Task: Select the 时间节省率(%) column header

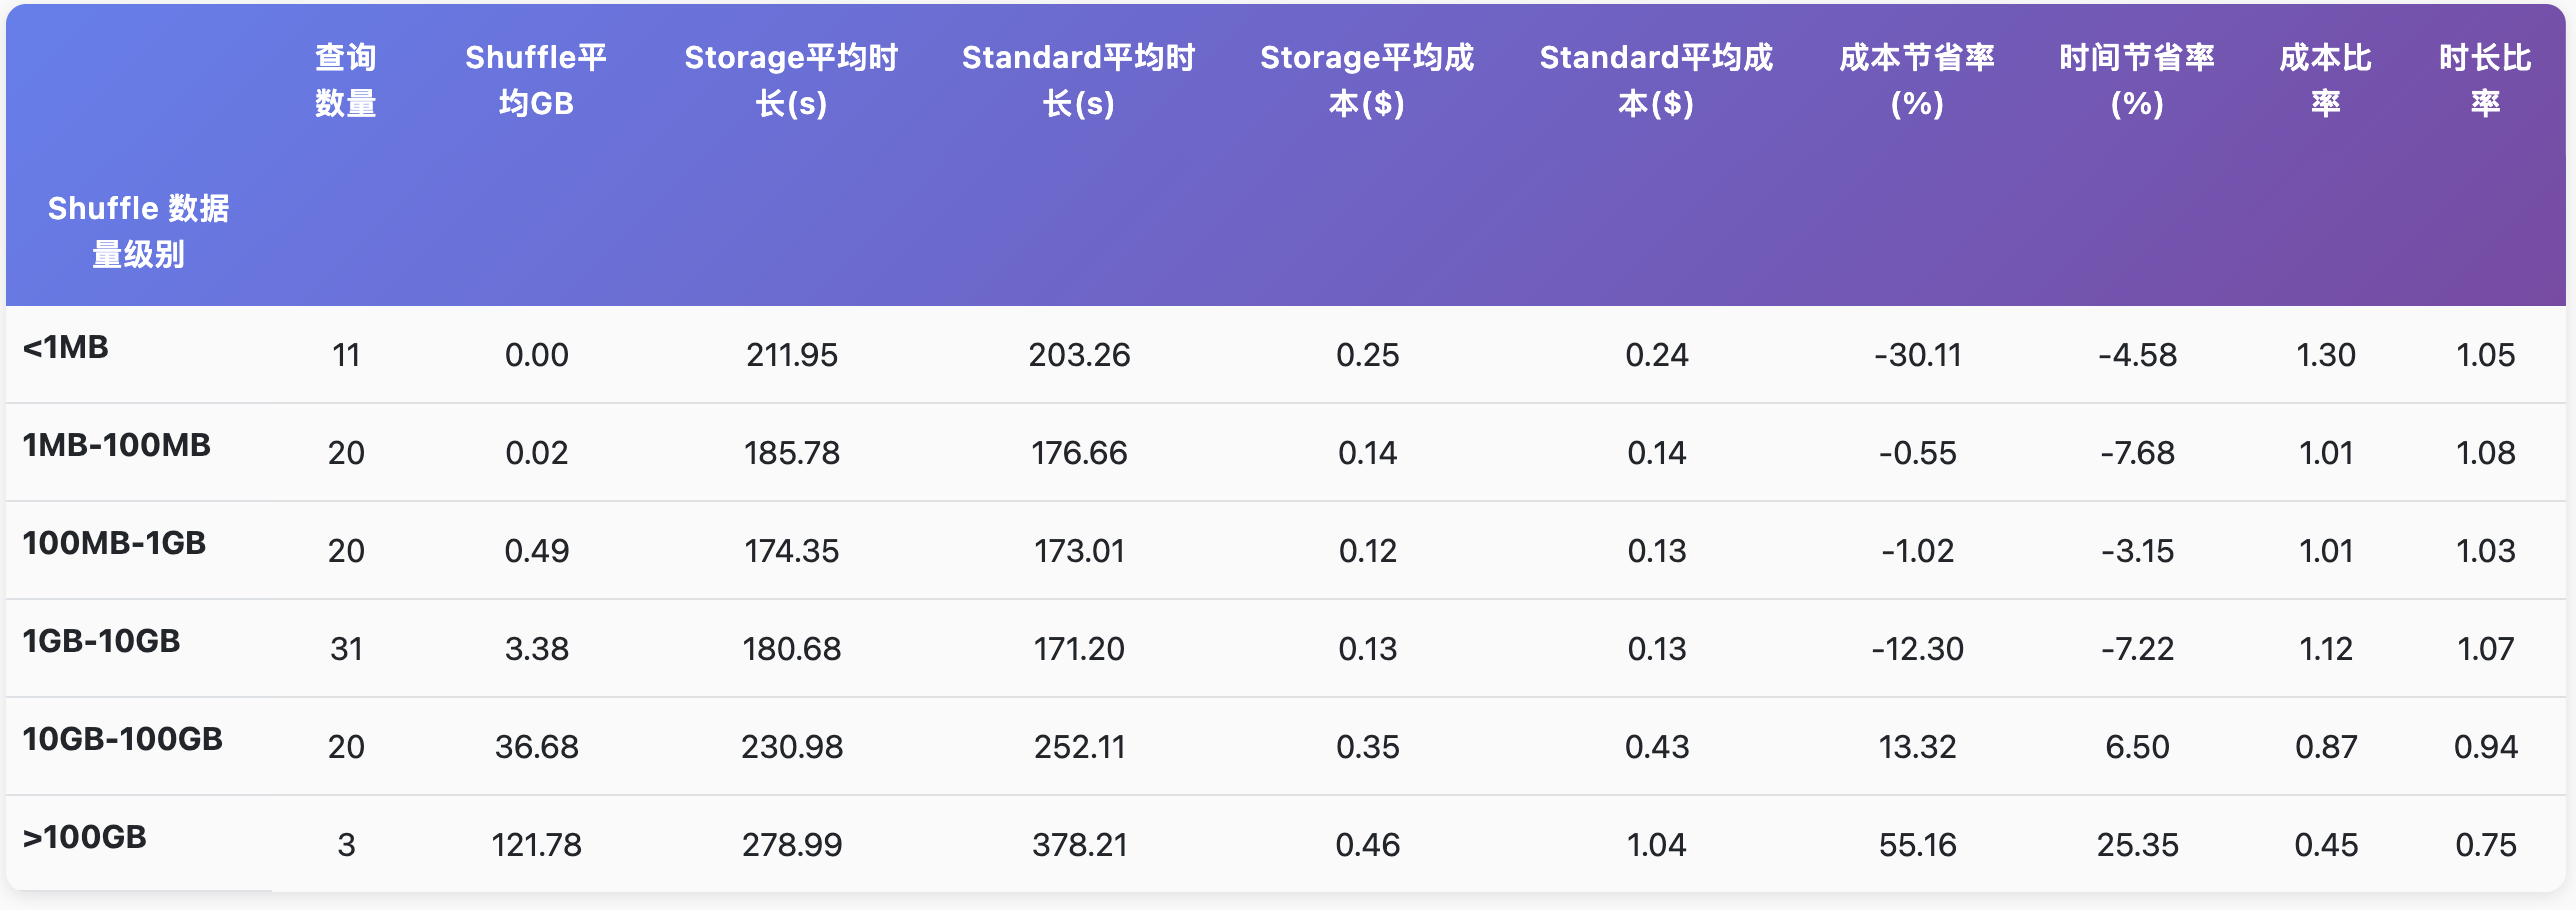Action: (x=2137, y=80)
